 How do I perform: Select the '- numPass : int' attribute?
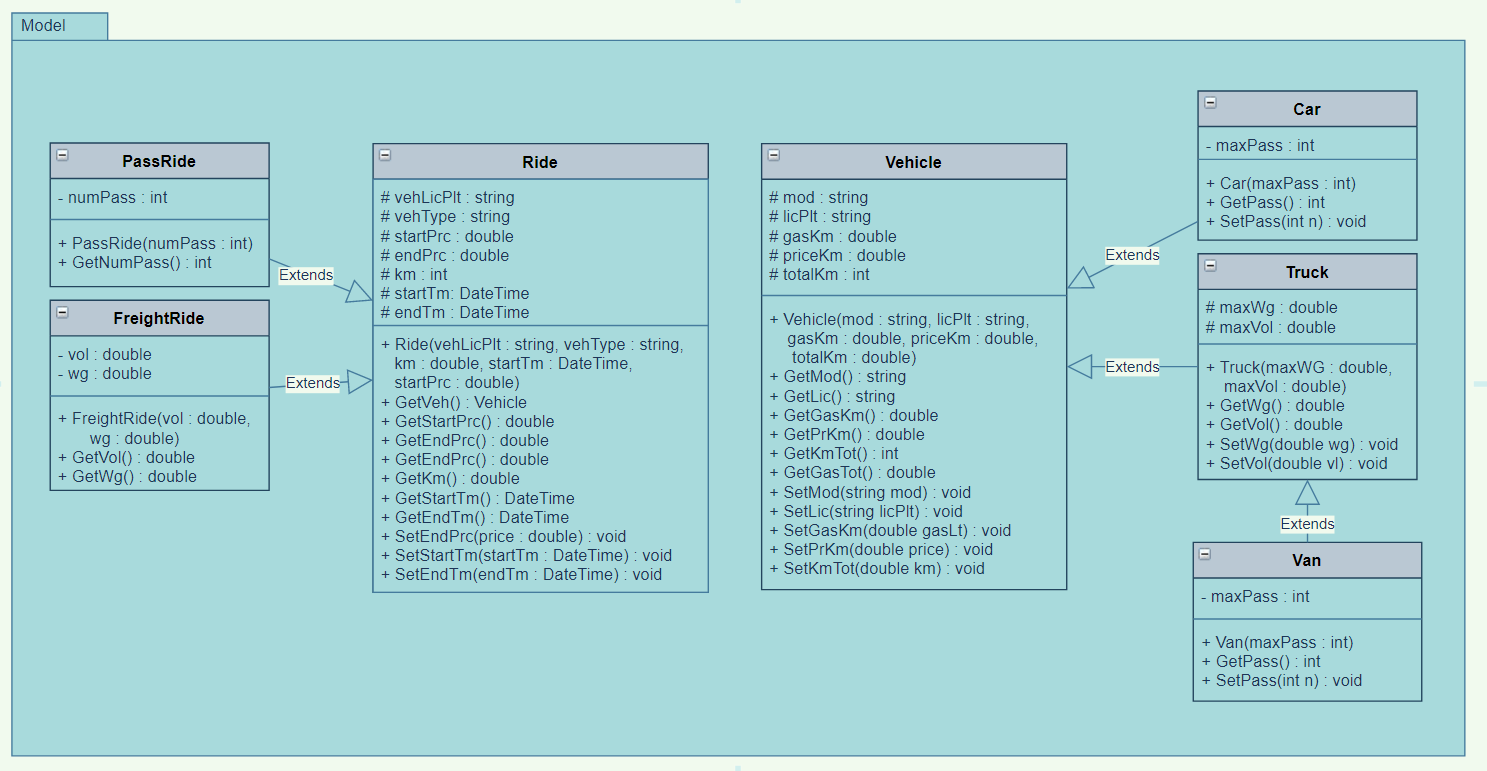(113, 198)
